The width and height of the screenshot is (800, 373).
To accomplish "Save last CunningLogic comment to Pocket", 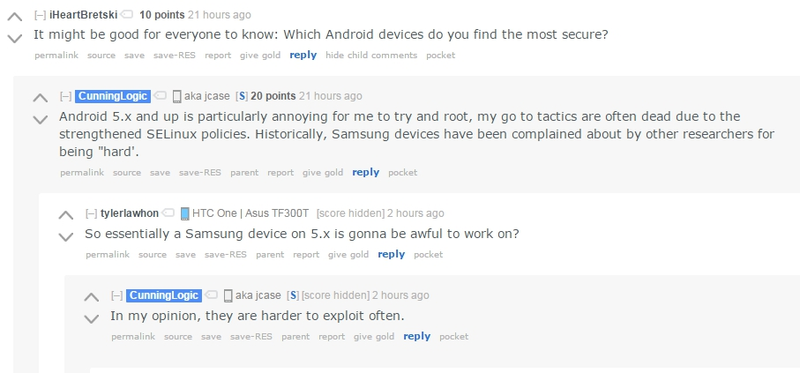I will coord(454,337).
